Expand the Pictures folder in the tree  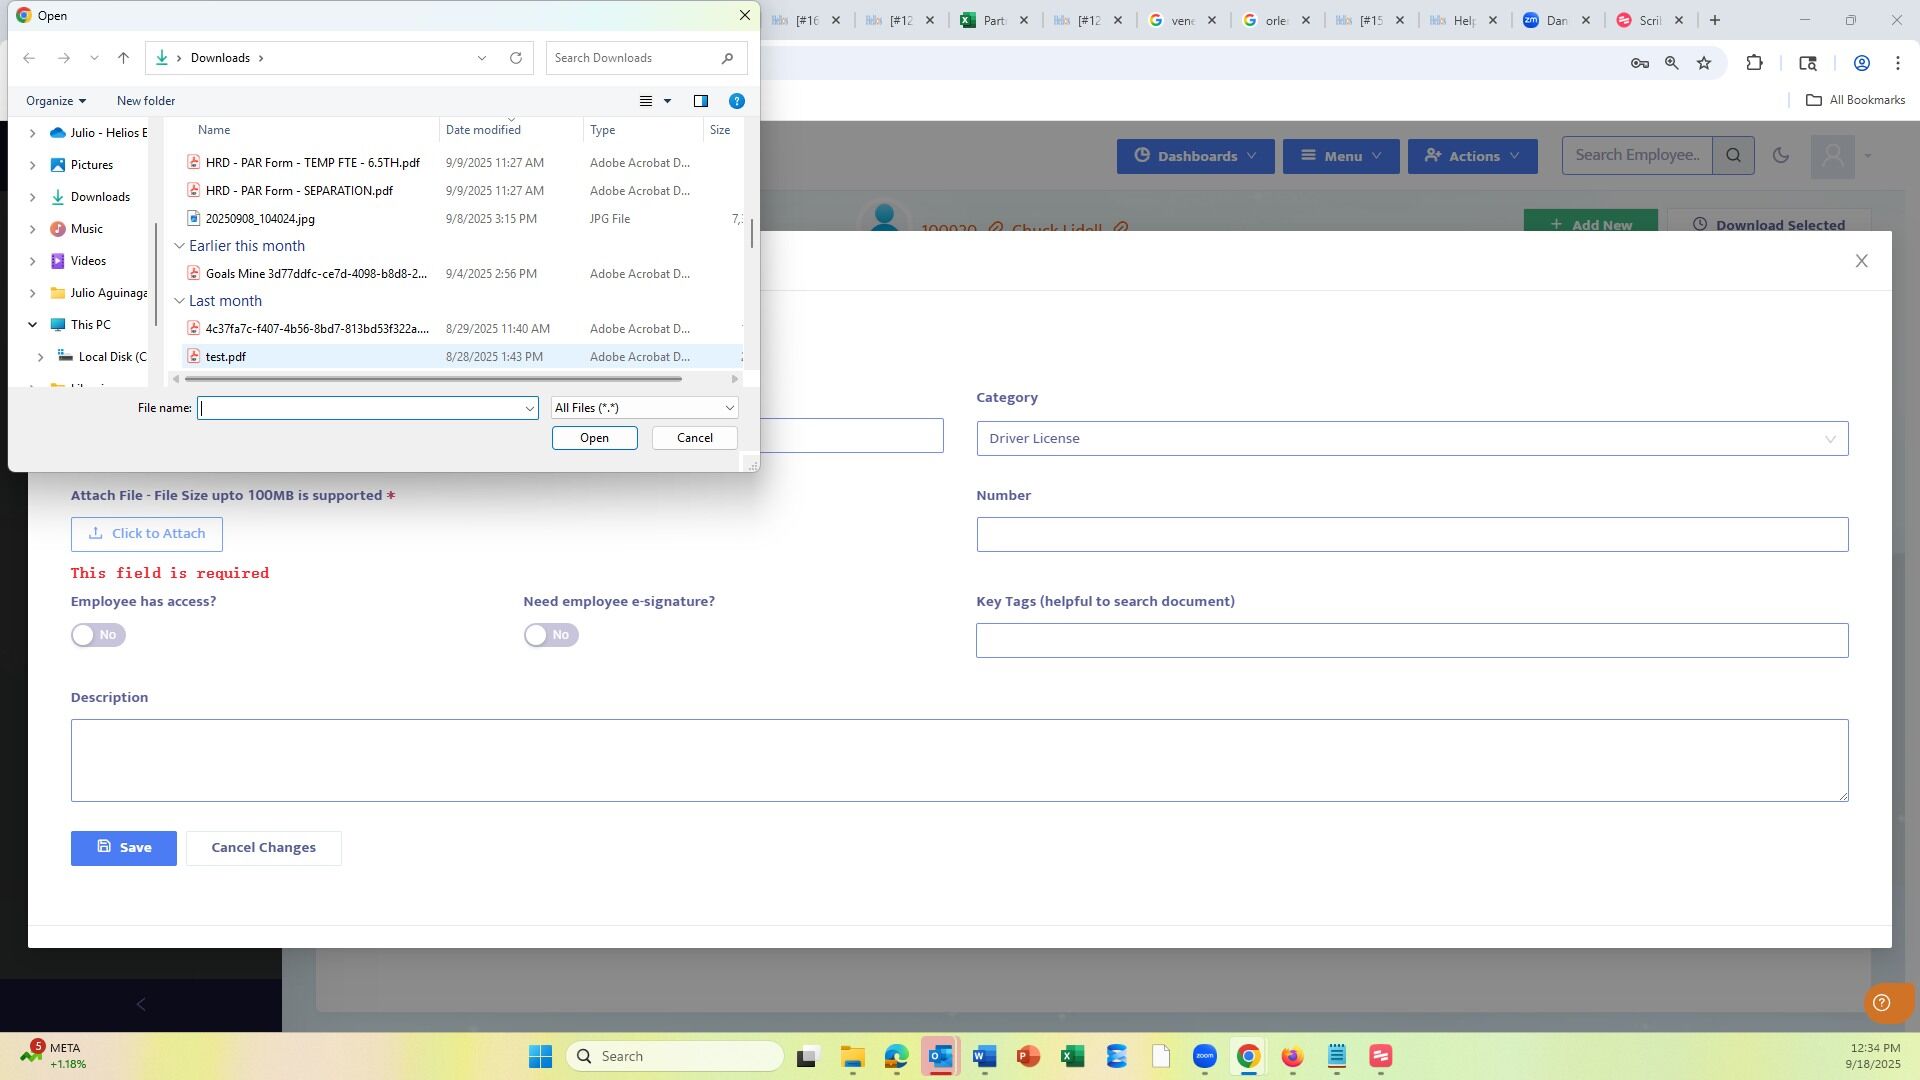click(32, 165)
